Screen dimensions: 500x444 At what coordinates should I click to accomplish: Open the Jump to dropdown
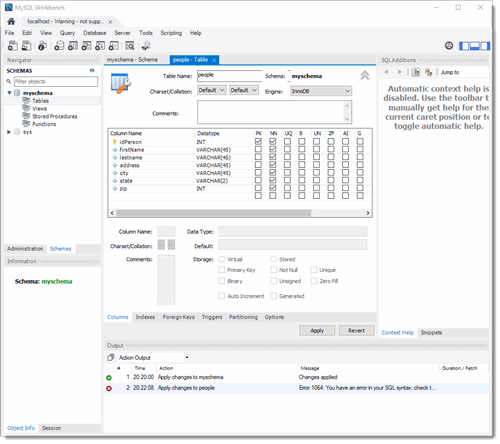point(463,72)
